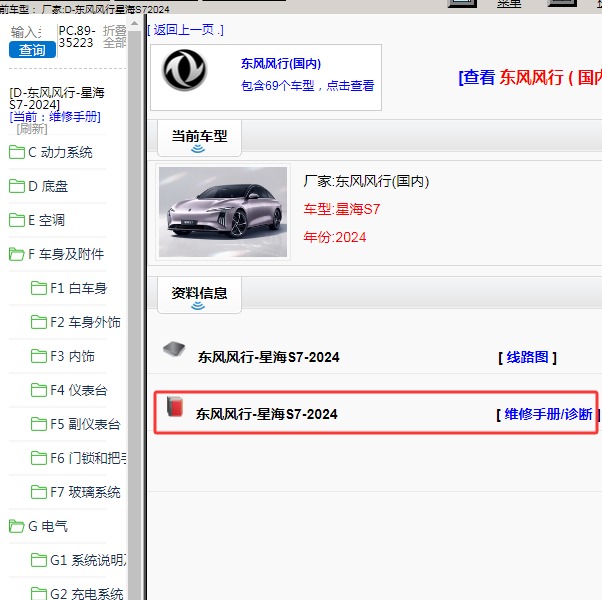Screen dimensions: 602x600
Task: Click folder icon beside F2 车身外饰
Action: click(x=39, y=321)
